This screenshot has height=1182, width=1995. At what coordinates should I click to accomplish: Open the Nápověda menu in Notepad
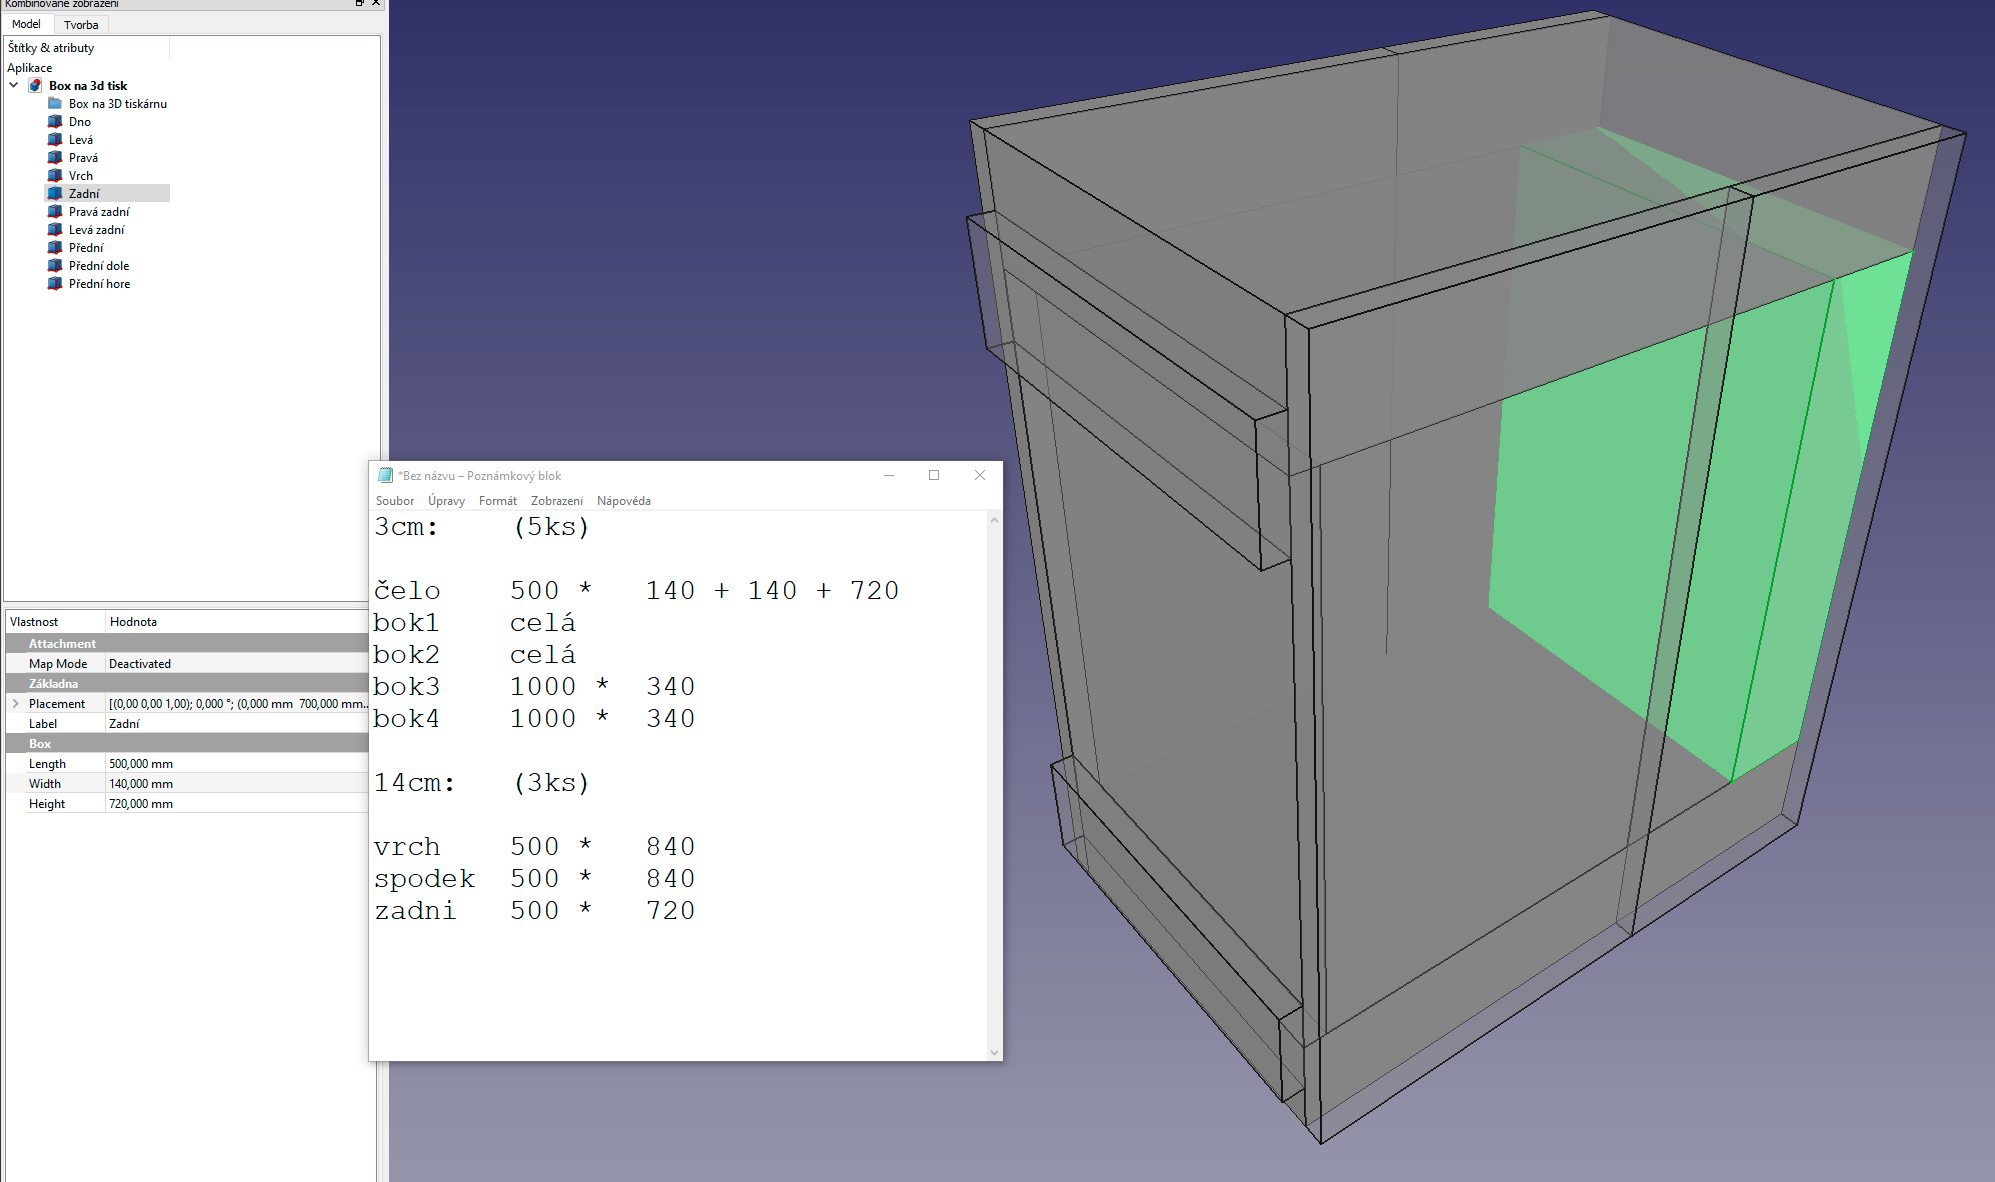(623, 501)
